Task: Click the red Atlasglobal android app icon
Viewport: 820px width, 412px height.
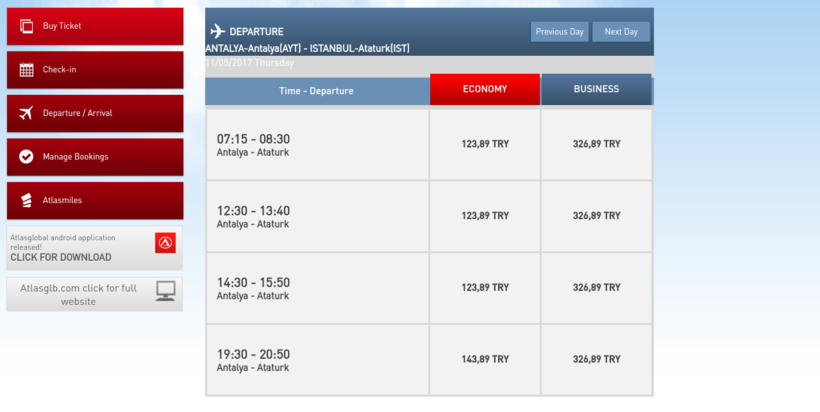Action: tap(165, 243)
